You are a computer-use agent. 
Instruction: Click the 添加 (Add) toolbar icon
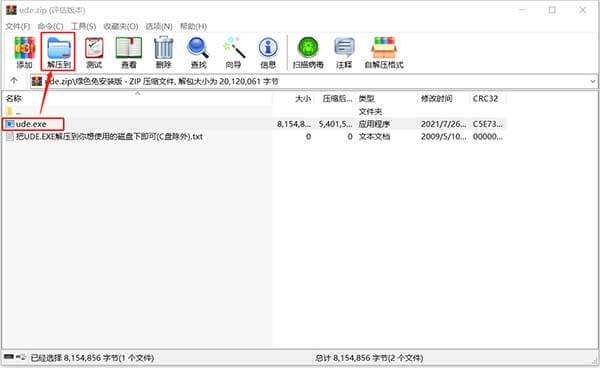coord(24,52)
